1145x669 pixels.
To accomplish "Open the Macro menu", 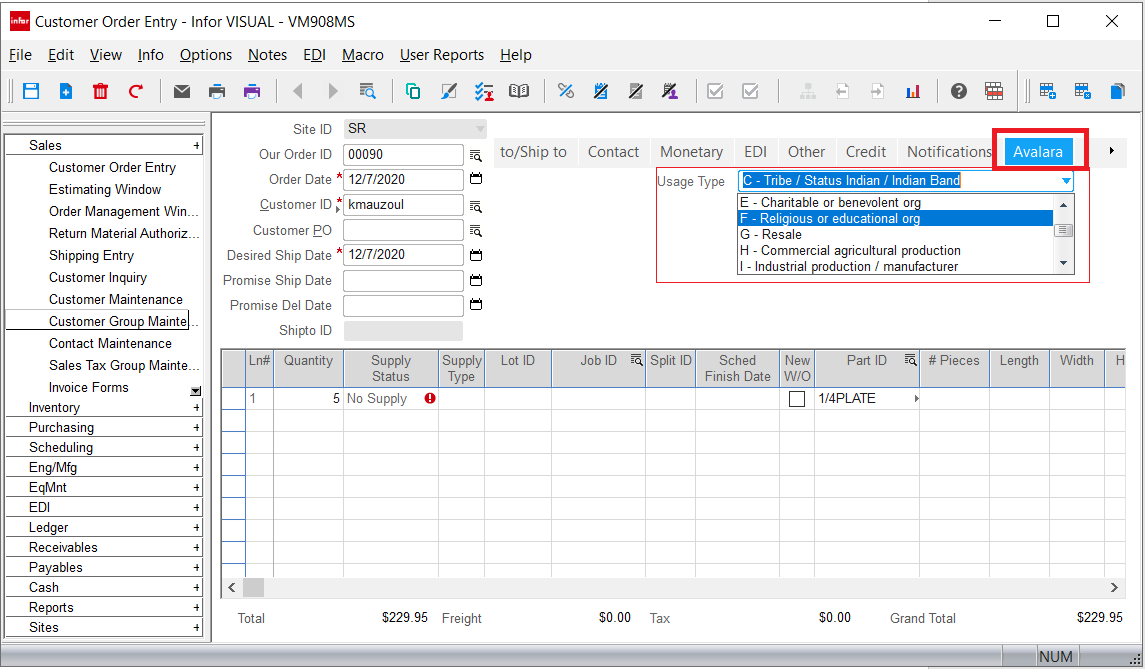I will point(362,55).
